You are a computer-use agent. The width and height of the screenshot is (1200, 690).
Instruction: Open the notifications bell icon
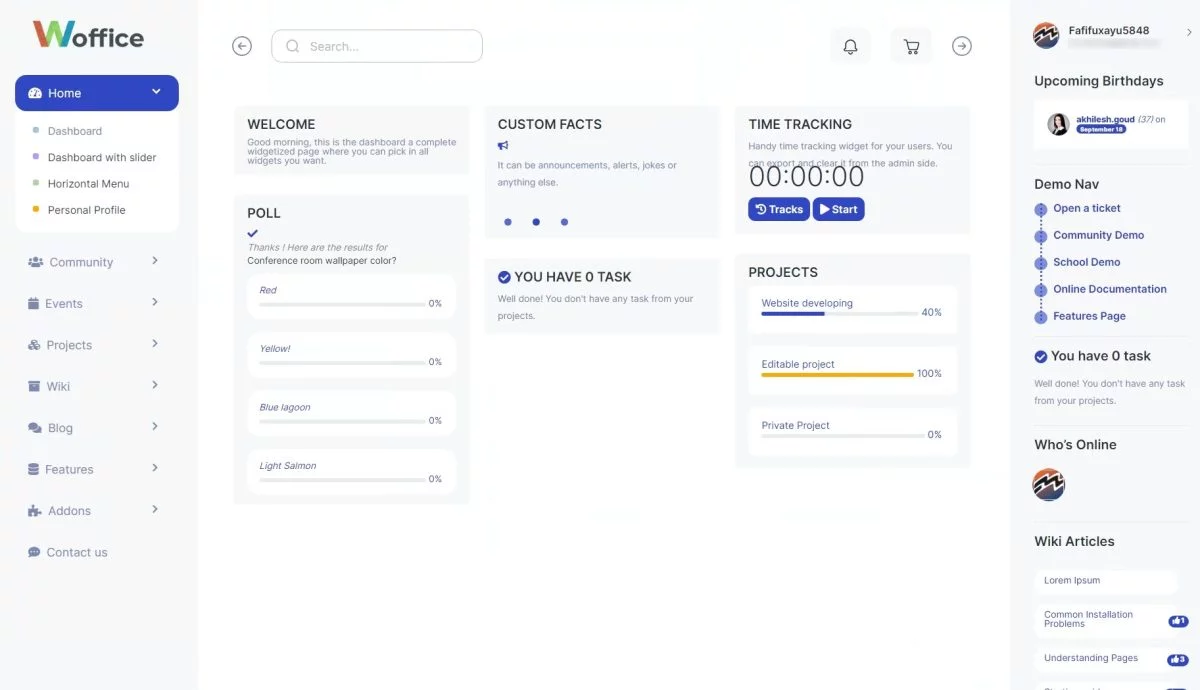(850, 46)
